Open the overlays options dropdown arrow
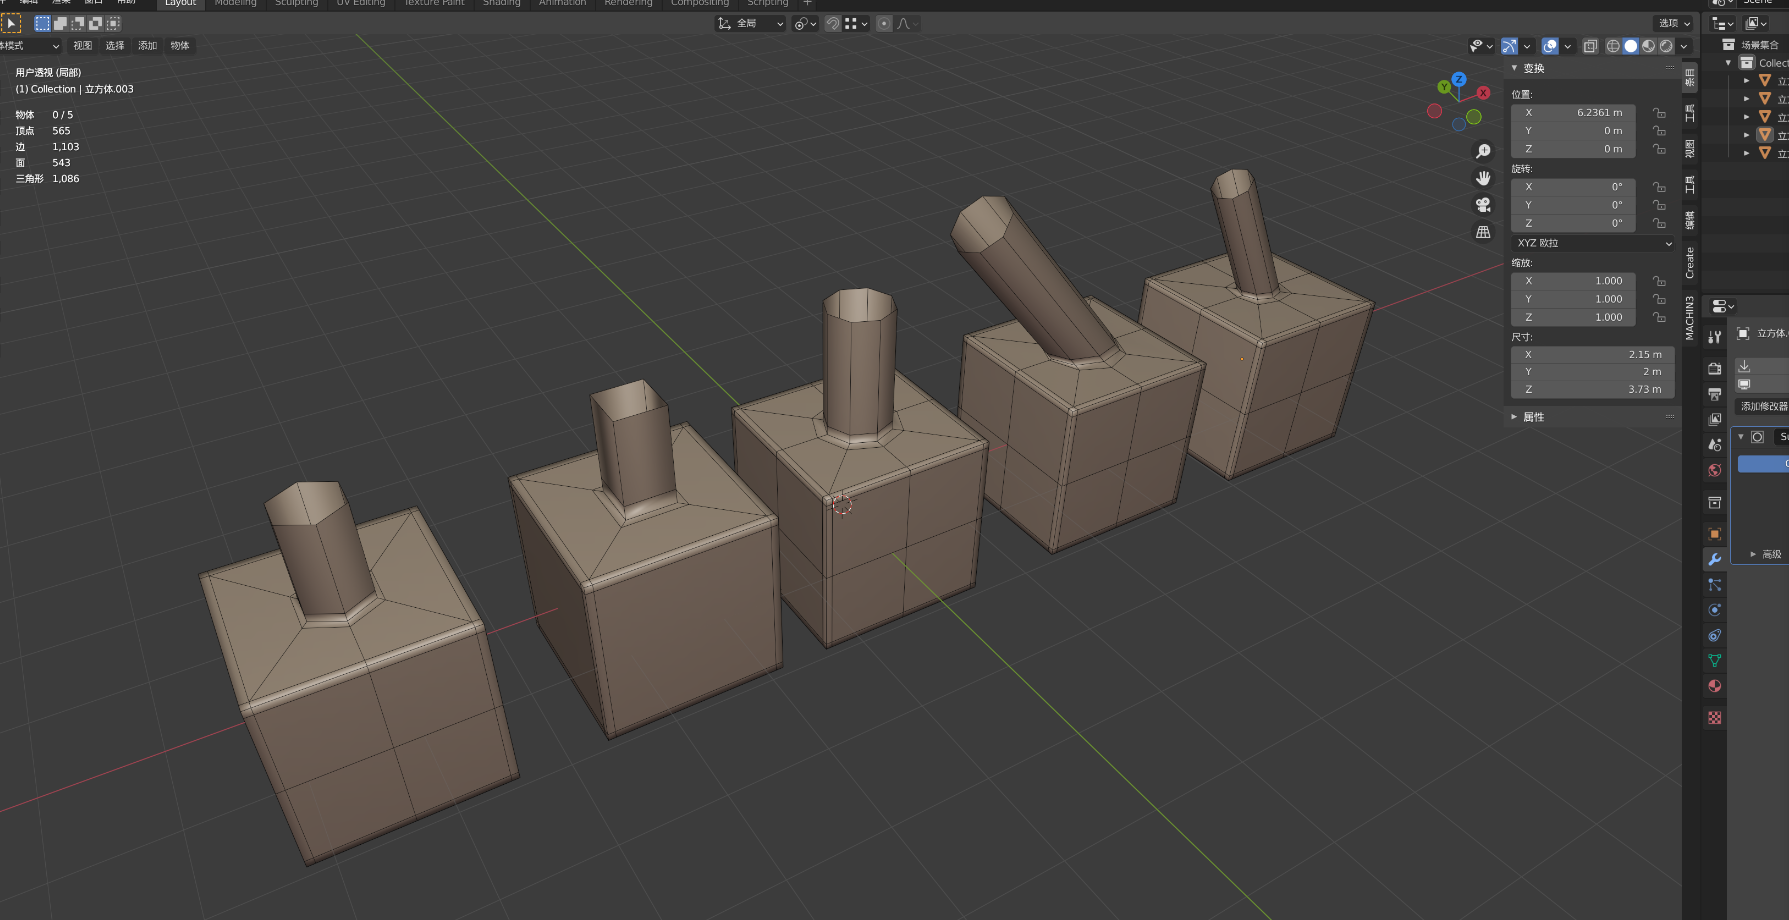1789x920 pixels. (1567, 46)
